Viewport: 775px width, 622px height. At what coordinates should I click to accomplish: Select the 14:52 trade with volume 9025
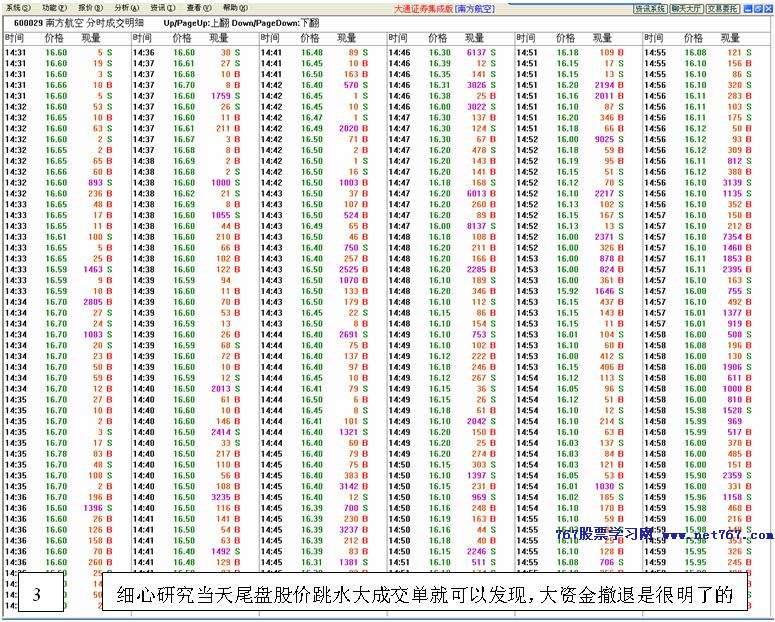(x=606, y=139)
